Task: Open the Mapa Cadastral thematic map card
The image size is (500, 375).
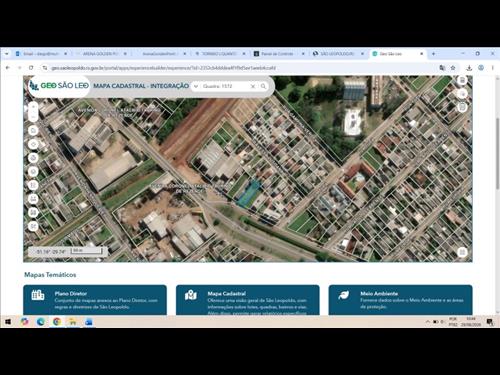Action: tap(248, 300)
